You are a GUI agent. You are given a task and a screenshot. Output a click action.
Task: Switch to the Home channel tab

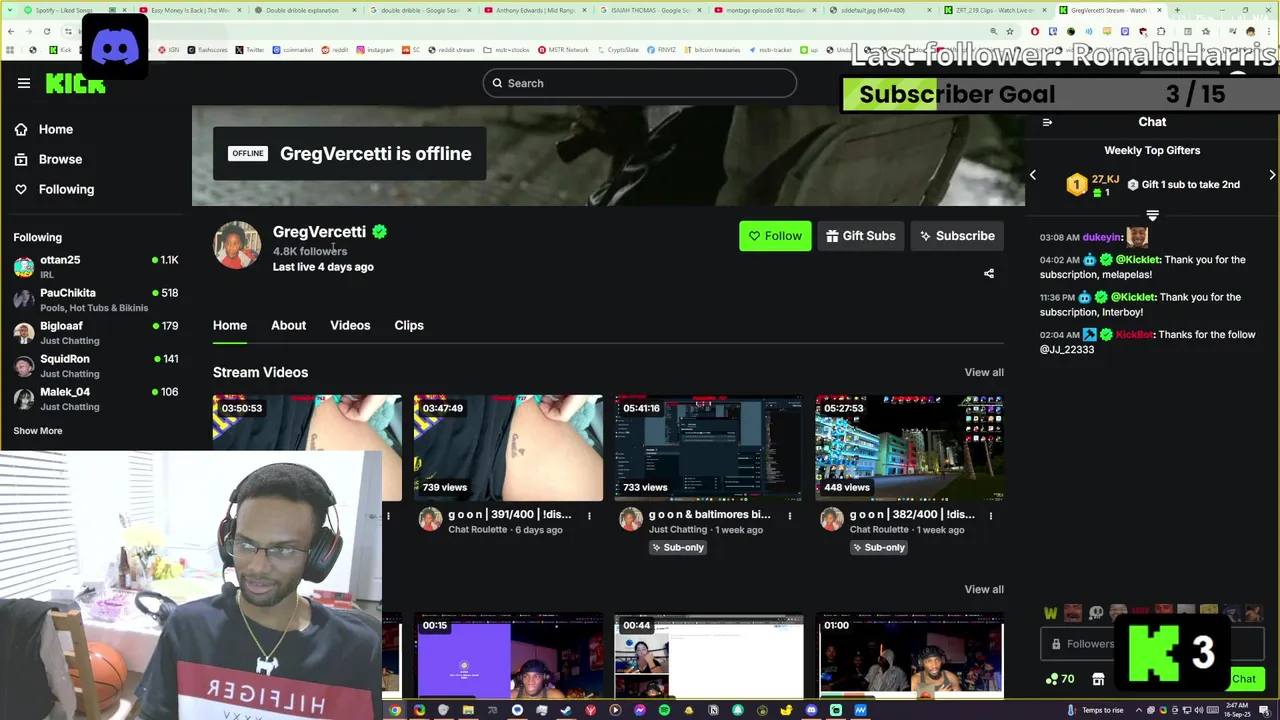pos(230,325)
